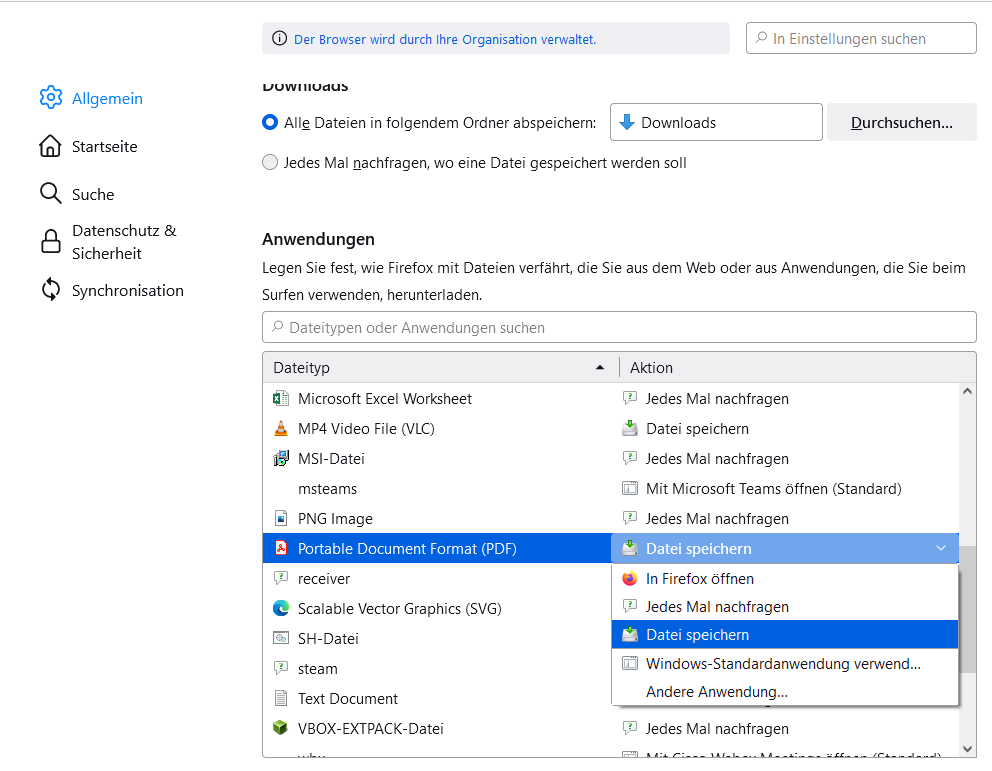Screen dimensions: 992x771
Task: Click the Suche magnifier icon in sidebar
Action: click(50, 194)
